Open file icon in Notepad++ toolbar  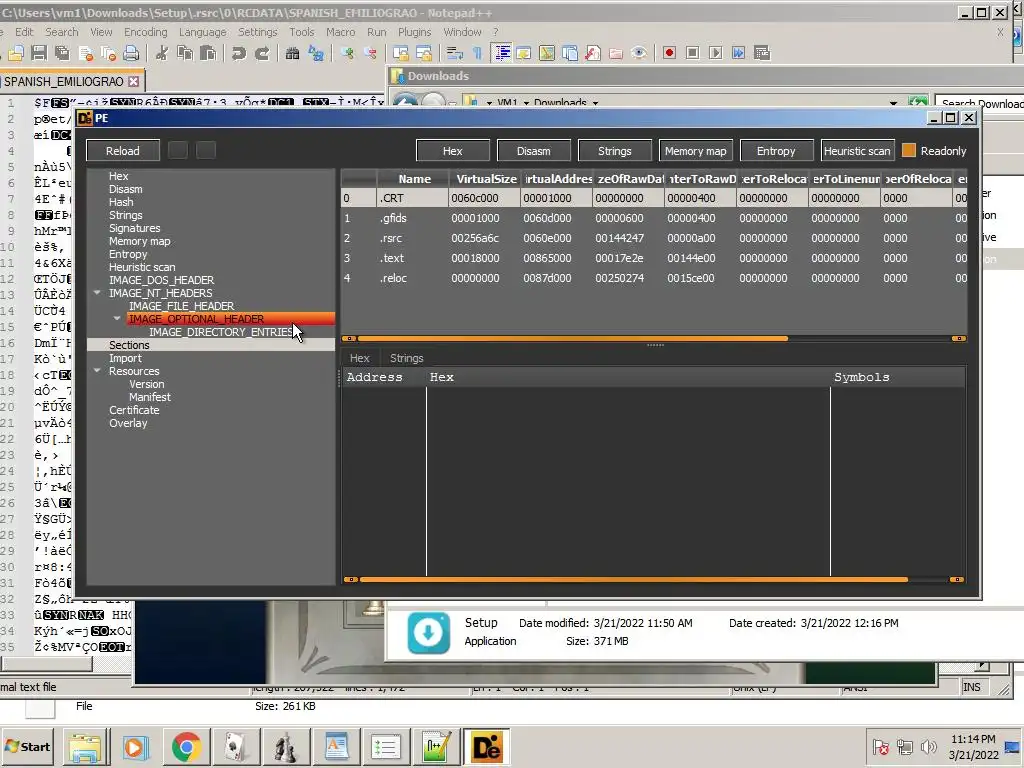[x=16, y=54]
